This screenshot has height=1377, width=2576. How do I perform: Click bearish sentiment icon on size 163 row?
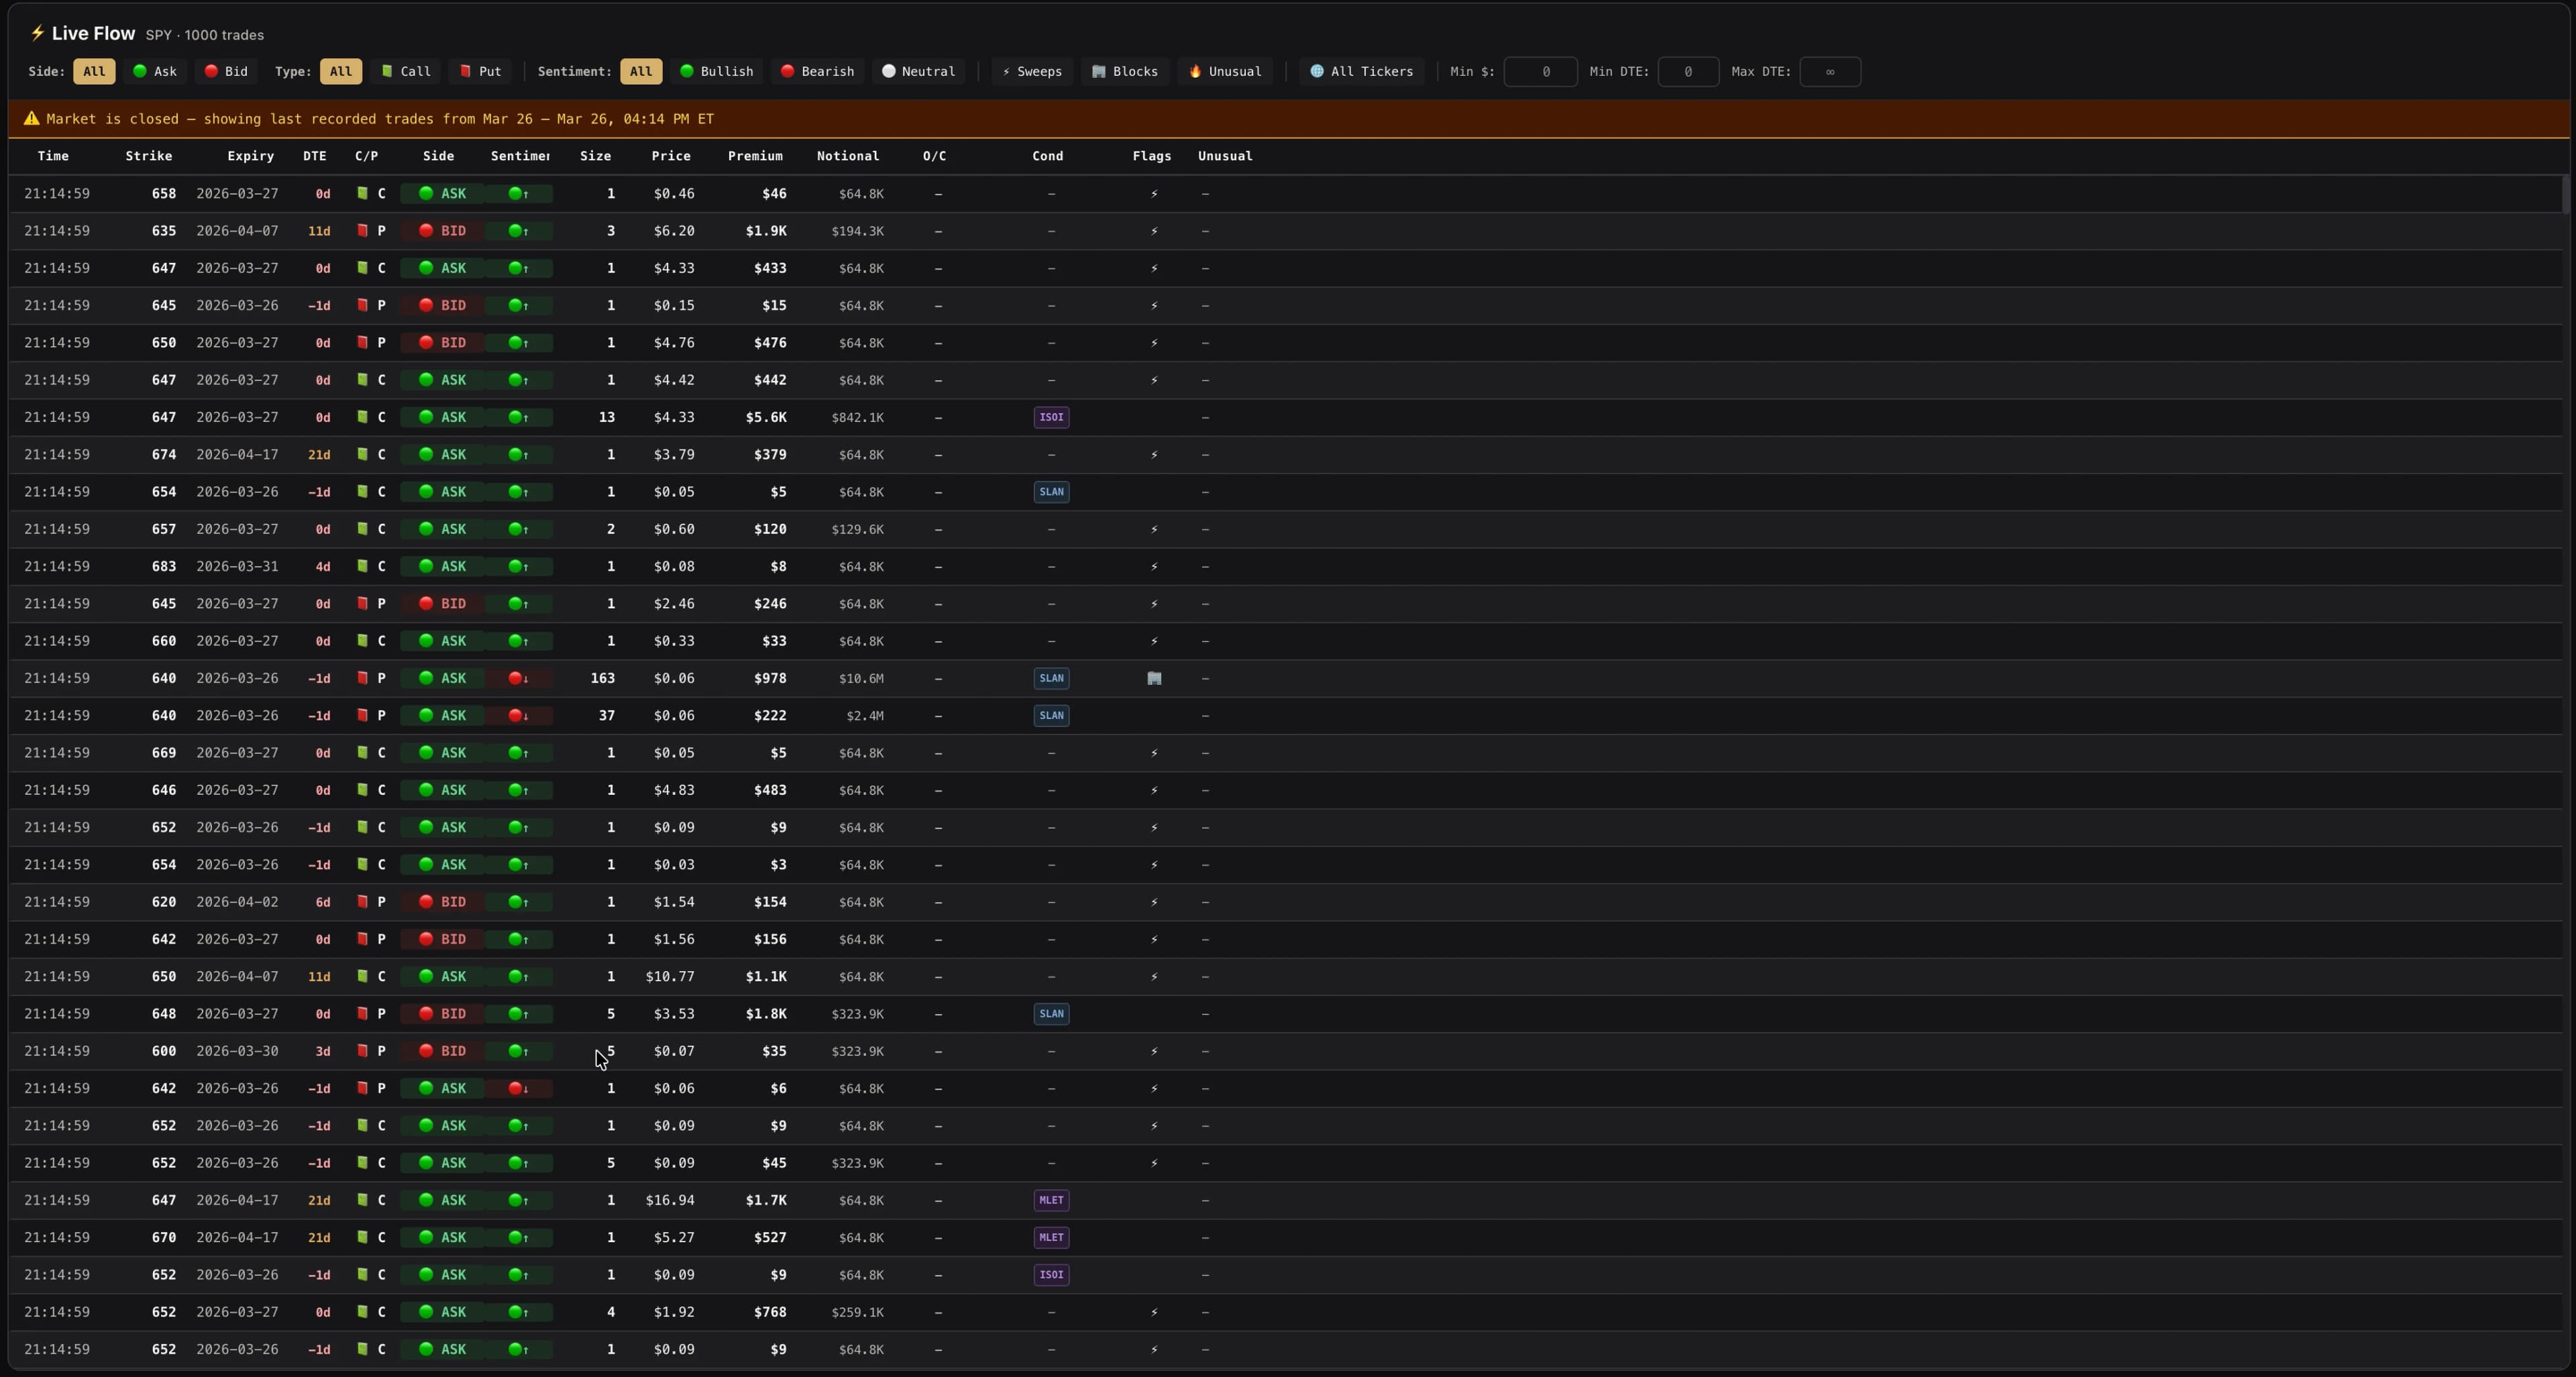click(518, 678)
